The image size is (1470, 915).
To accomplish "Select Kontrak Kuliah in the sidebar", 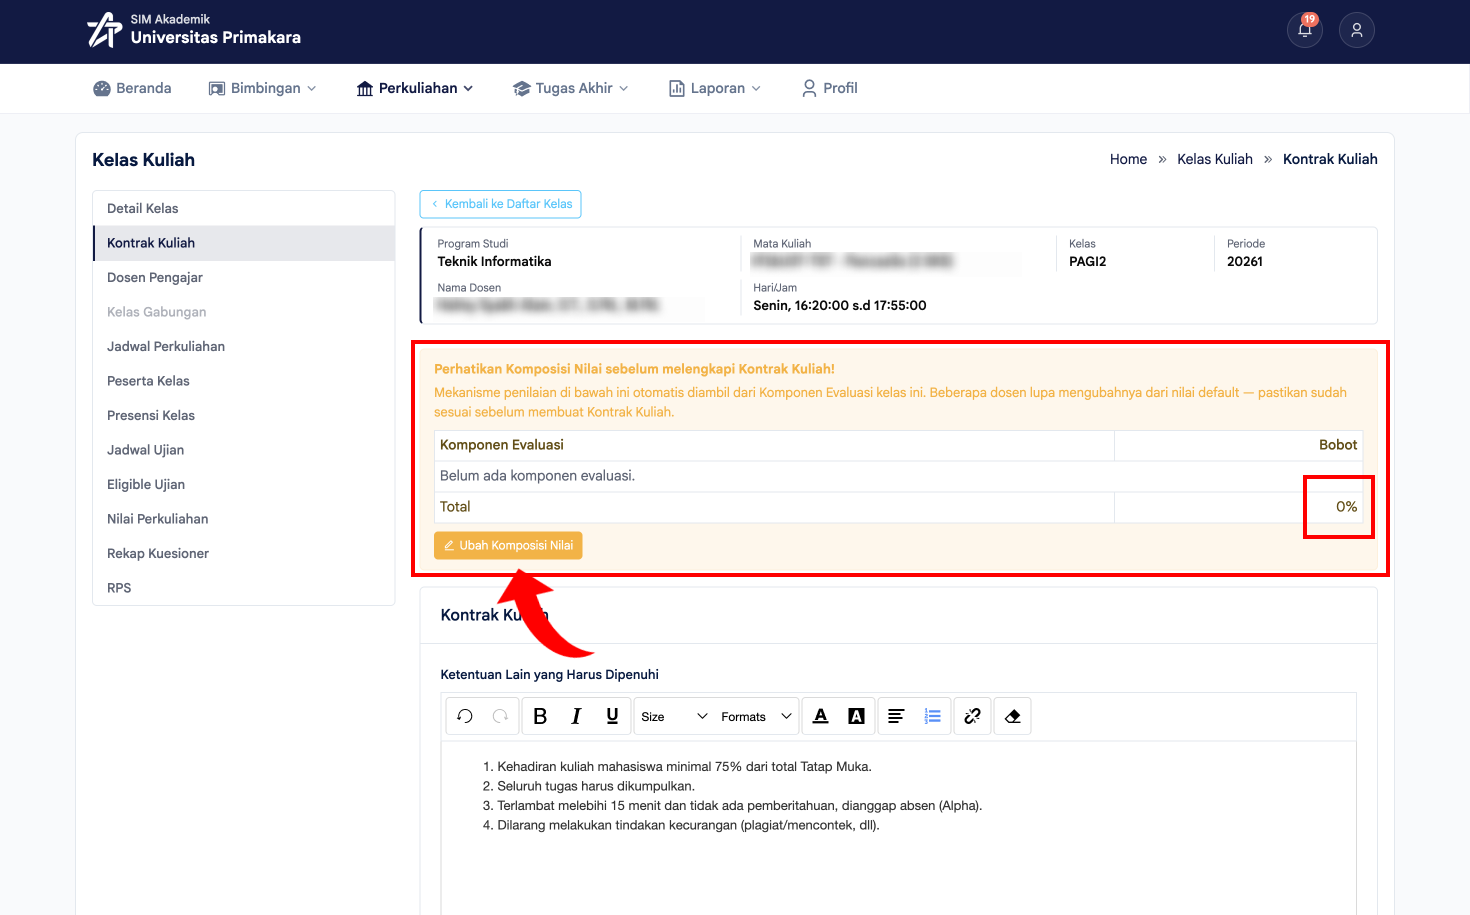I will pos(244,243).
